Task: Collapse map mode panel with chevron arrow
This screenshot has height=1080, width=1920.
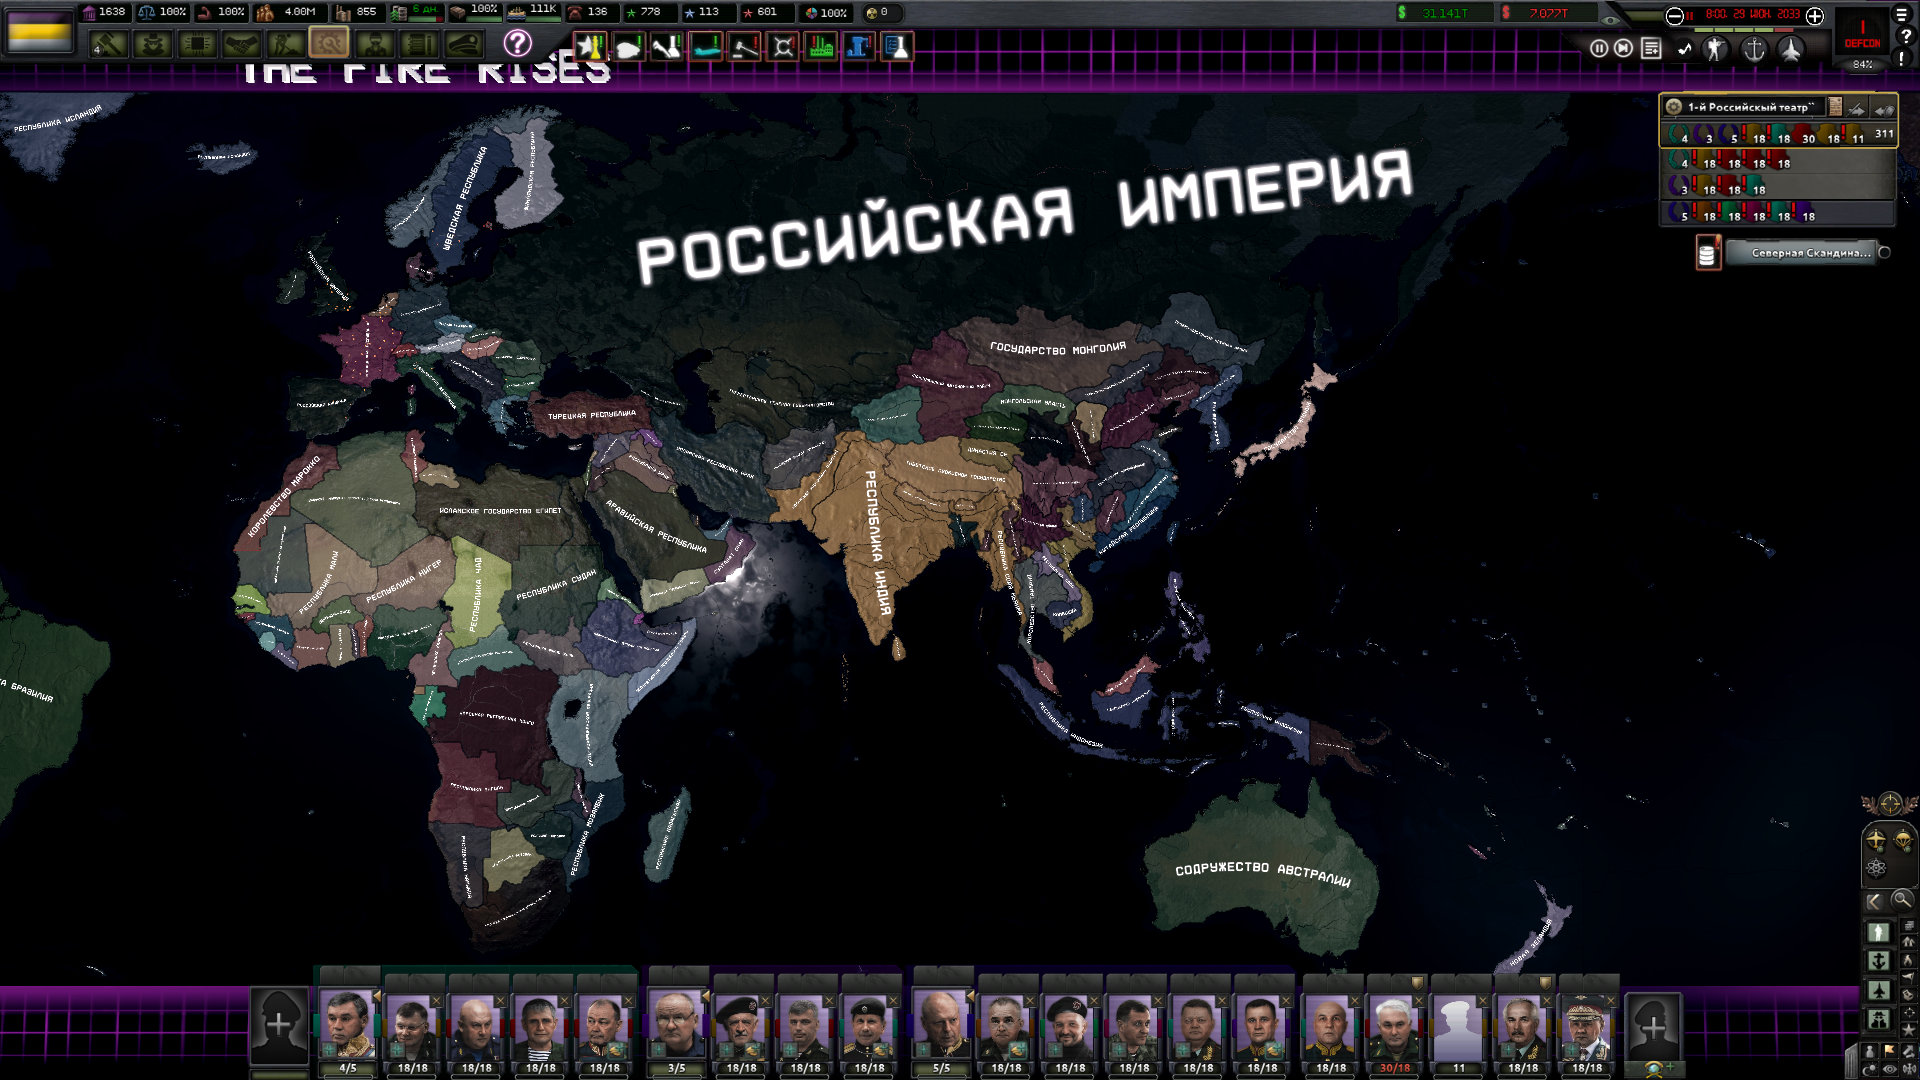Action: [1874, 900]
